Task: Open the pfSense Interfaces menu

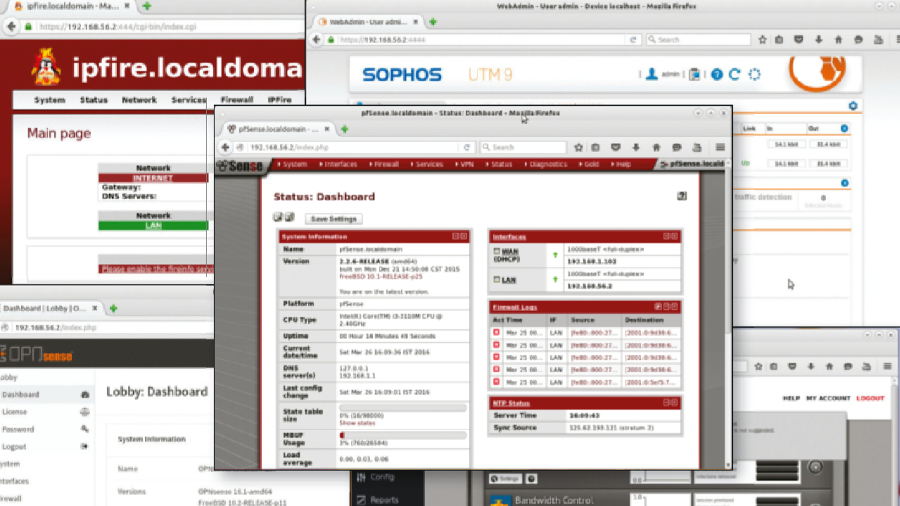Action: point(339,164)
